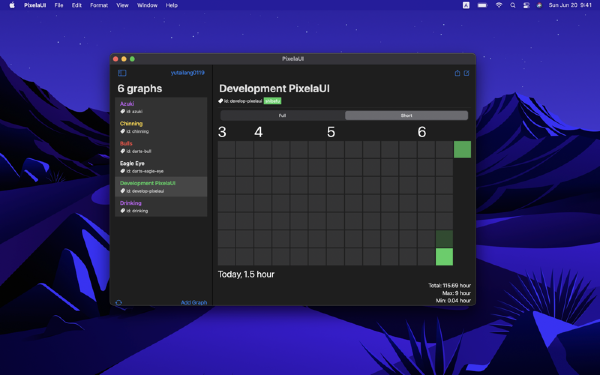Viewport: 600px width, 375px height.
Task: Click the tag icon under Azuki
Action: 123,111
